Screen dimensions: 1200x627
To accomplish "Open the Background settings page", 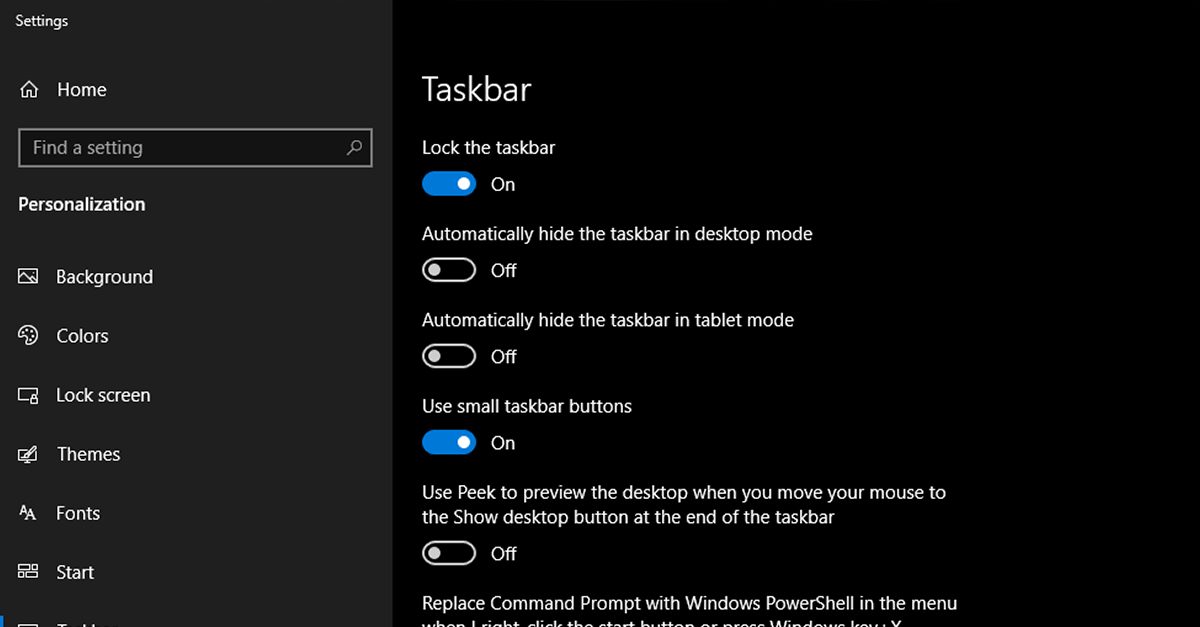I will (104, 277).
